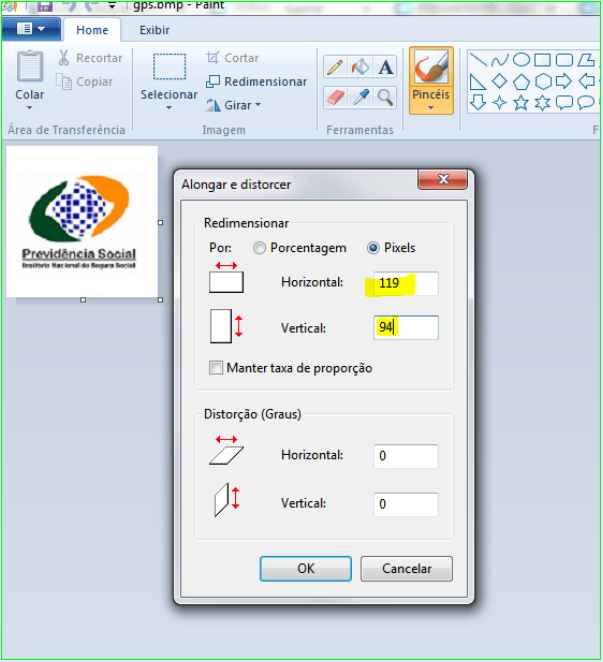This screenshot has height=662, width=603.
Task: Open the Quick Access Toolbar customize arrow
Action: coord(111,6)
